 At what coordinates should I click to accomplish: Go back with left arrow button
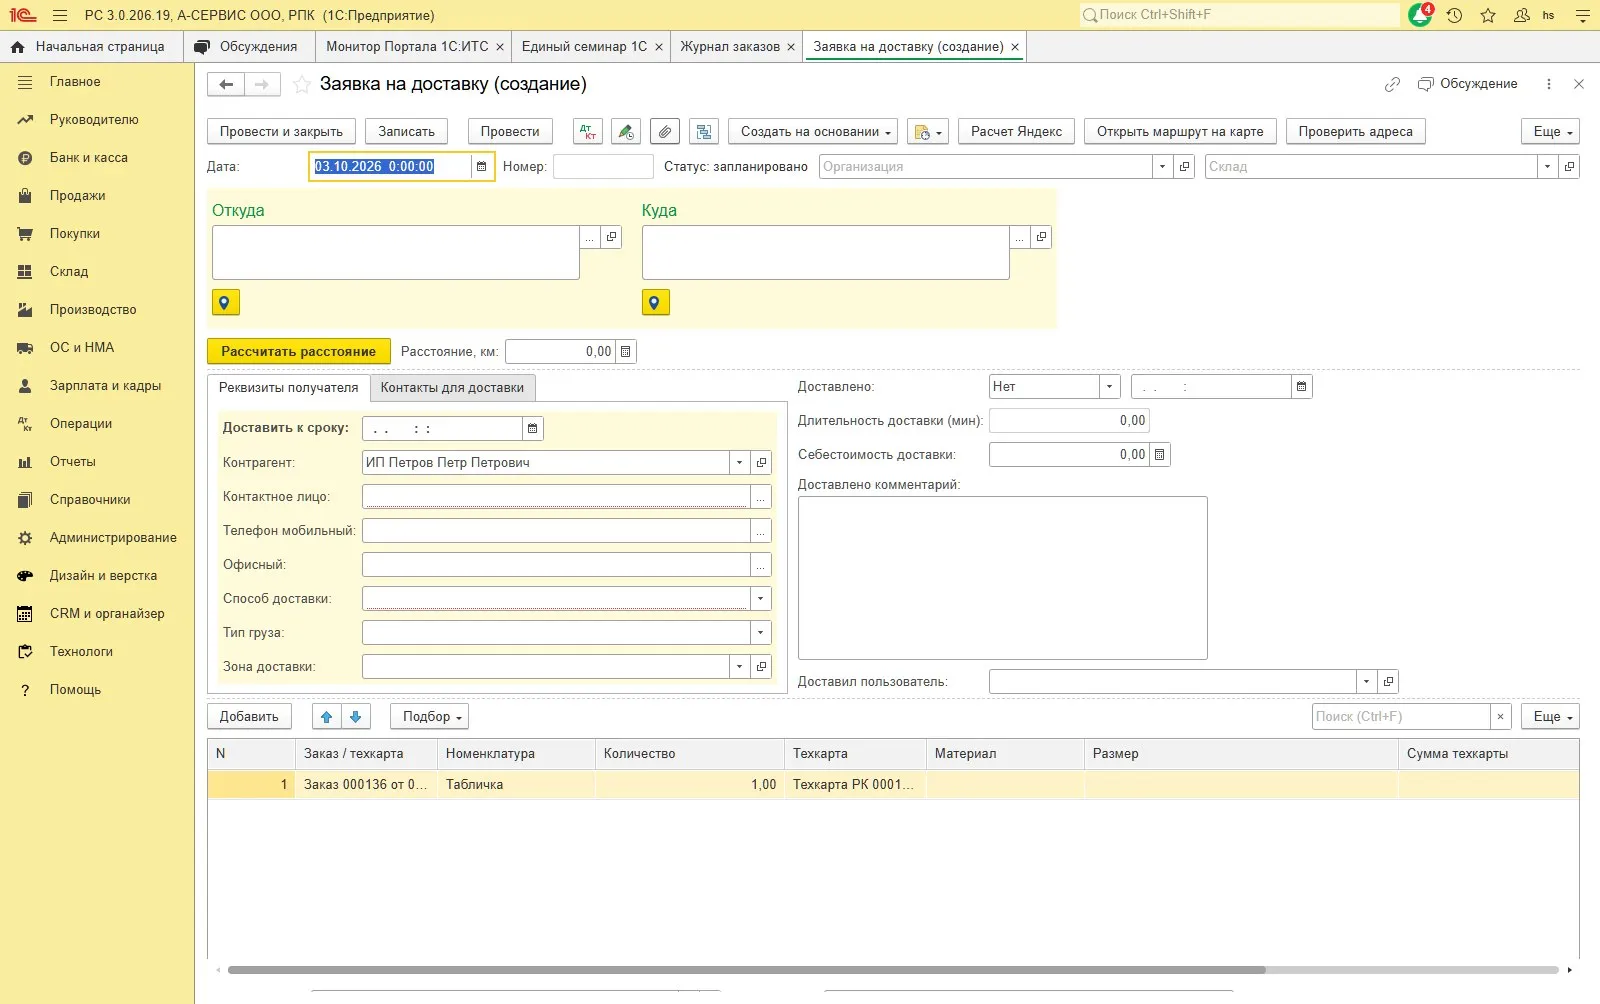coord(226,85)
